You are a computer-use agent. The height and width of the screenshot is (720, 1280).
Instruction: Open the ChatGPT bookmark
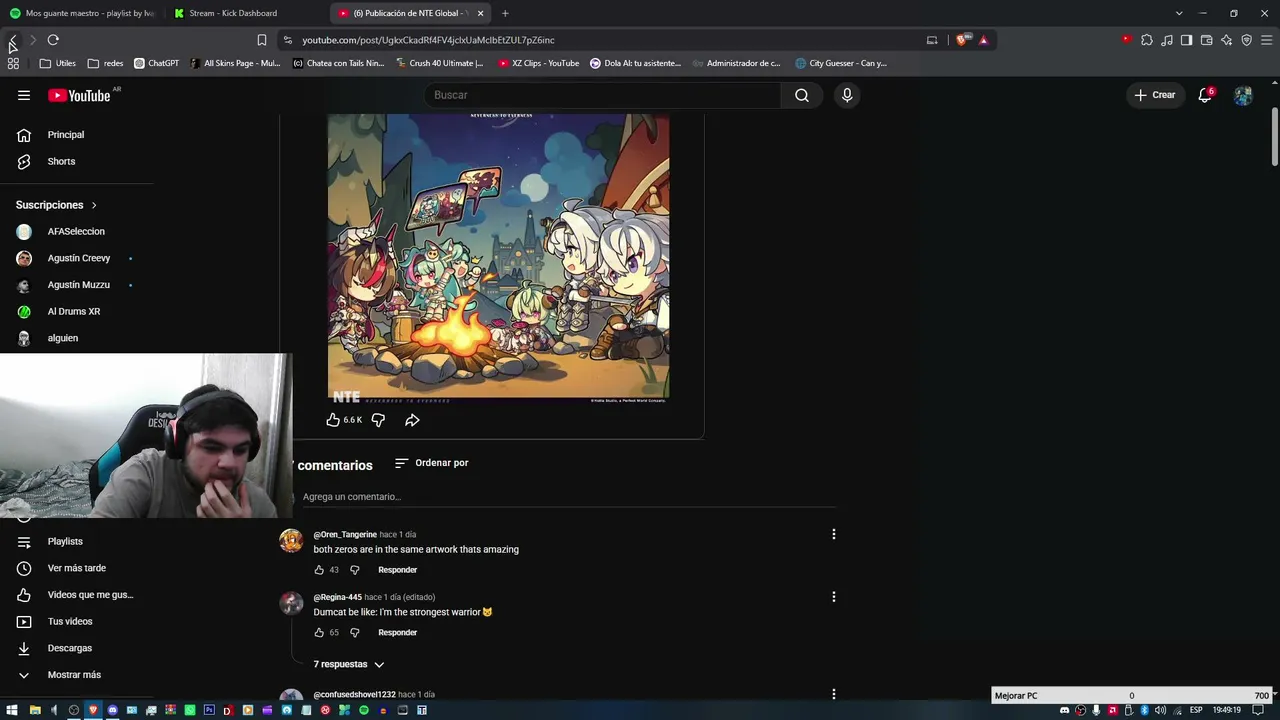pyautogui.click(x=156, y=63)
